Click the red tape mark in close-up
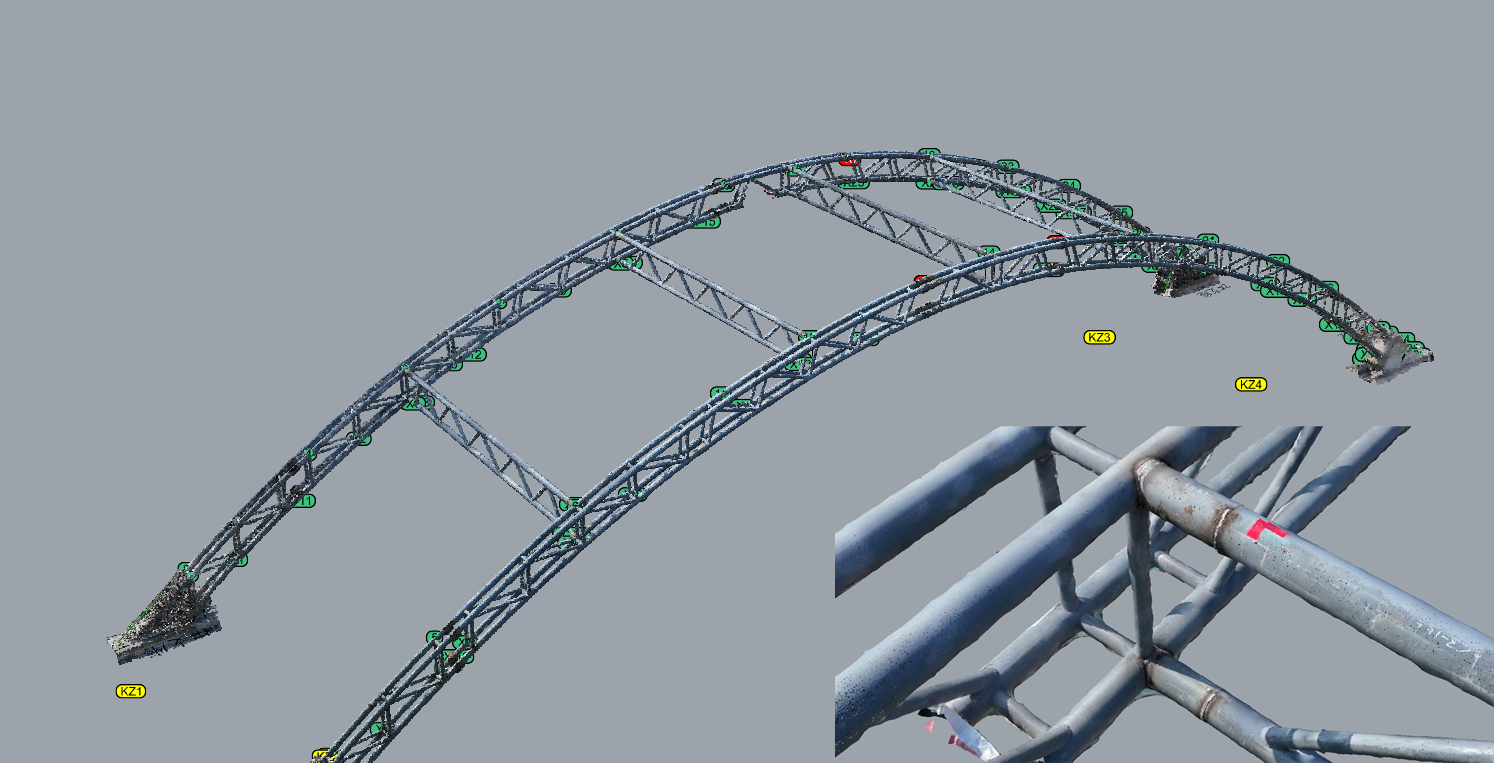 [1265, 528]
